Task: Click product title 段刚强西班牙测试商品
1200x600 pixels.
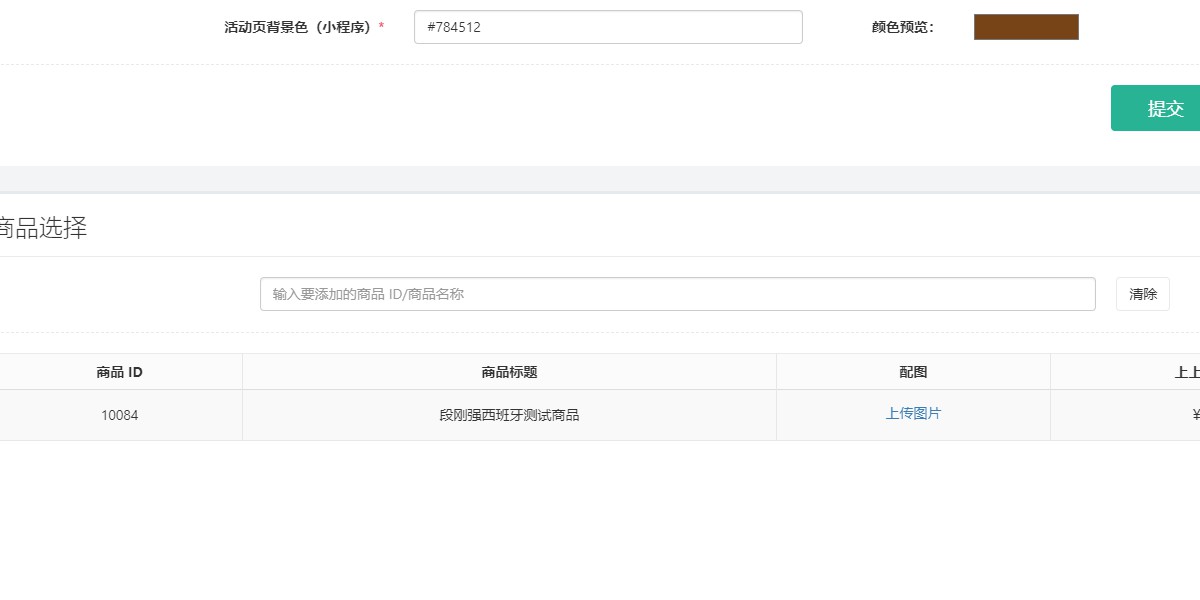Action: tap(509, 415)
